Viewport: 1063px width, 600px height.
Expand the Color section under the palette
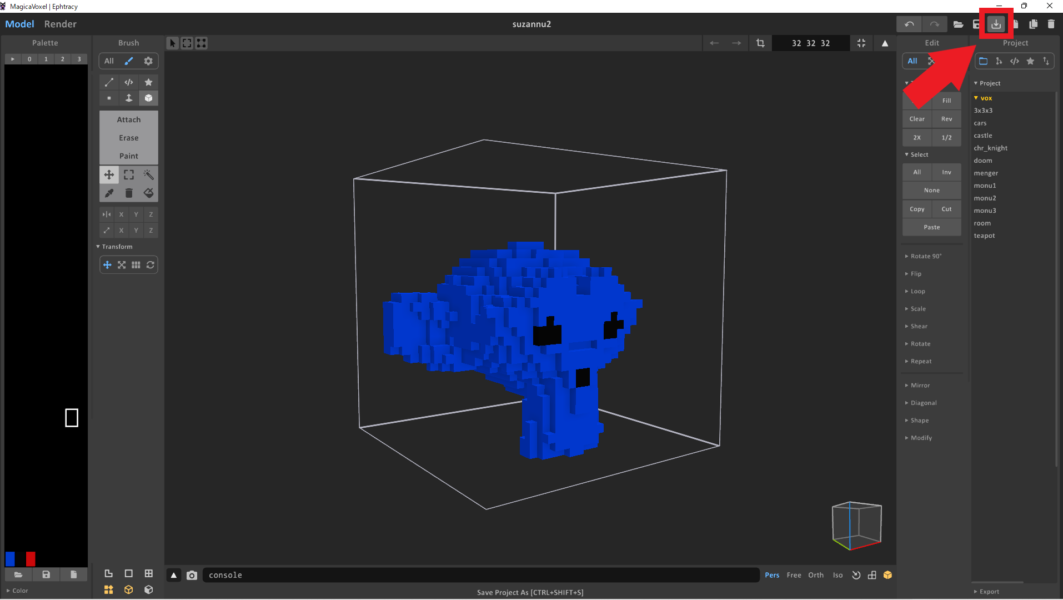(x=17, y=591)
